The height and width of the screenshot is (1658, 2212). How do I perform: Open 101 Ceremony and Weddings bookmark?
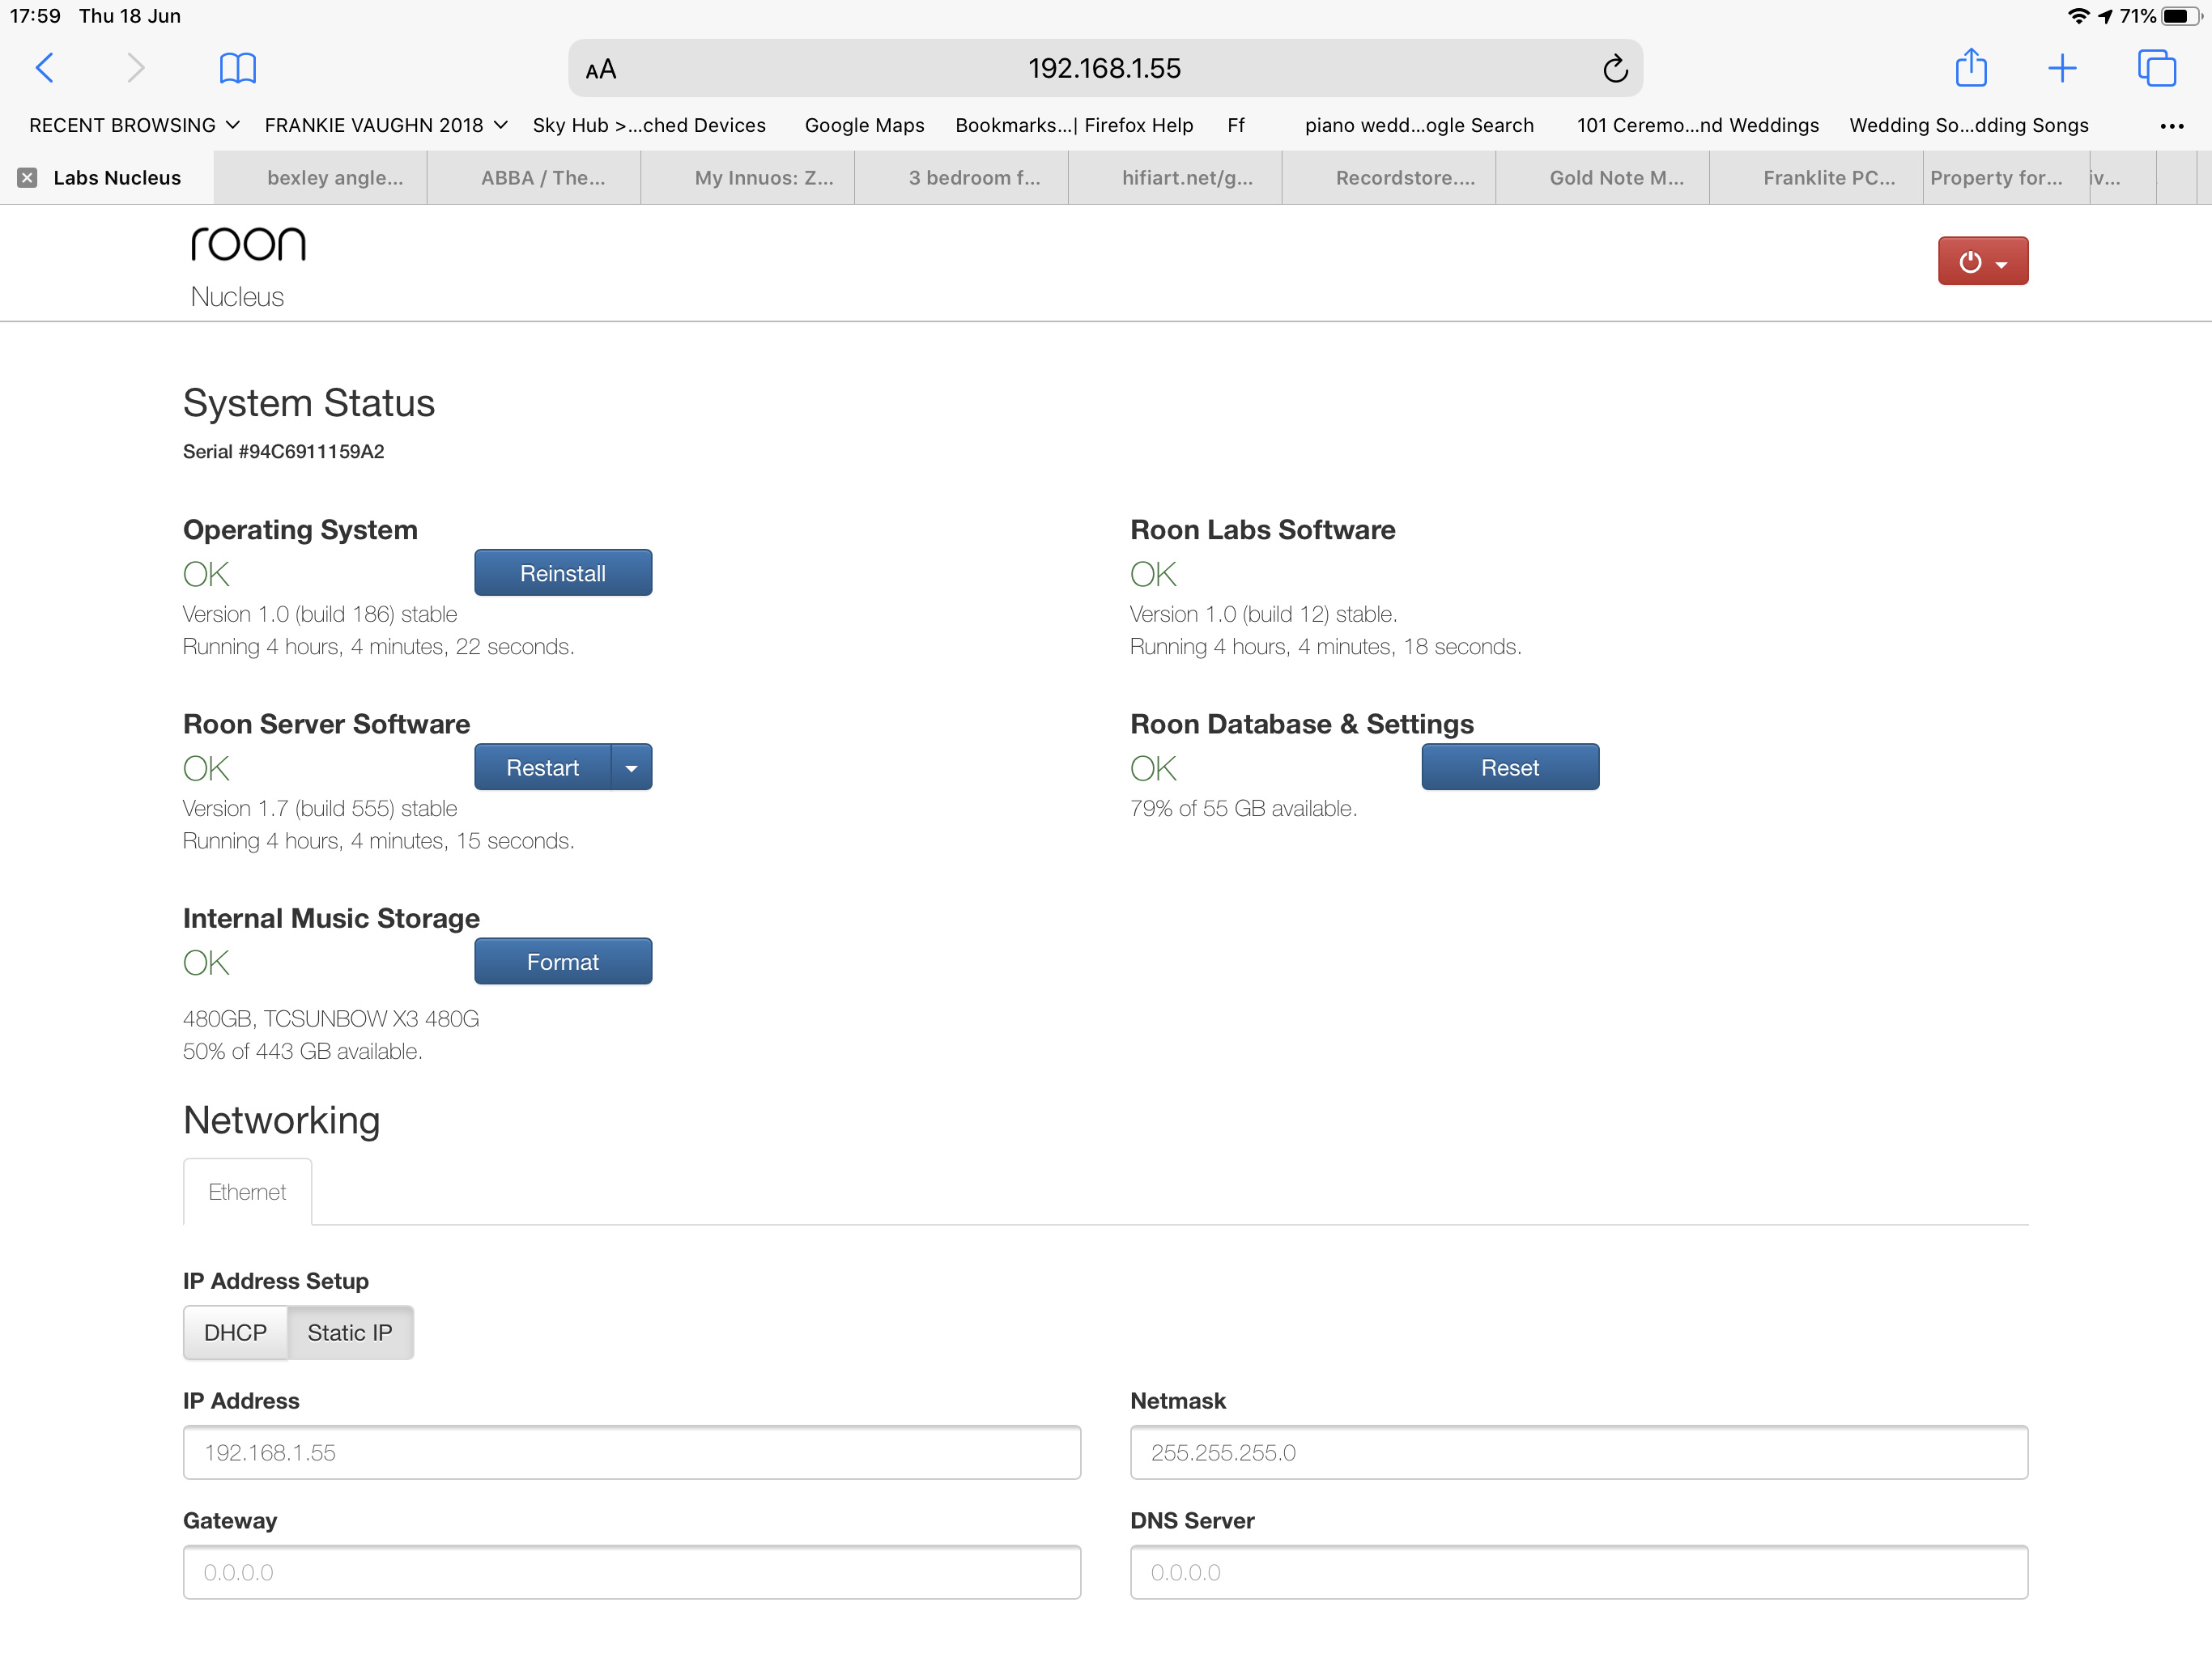point(1697,125)
